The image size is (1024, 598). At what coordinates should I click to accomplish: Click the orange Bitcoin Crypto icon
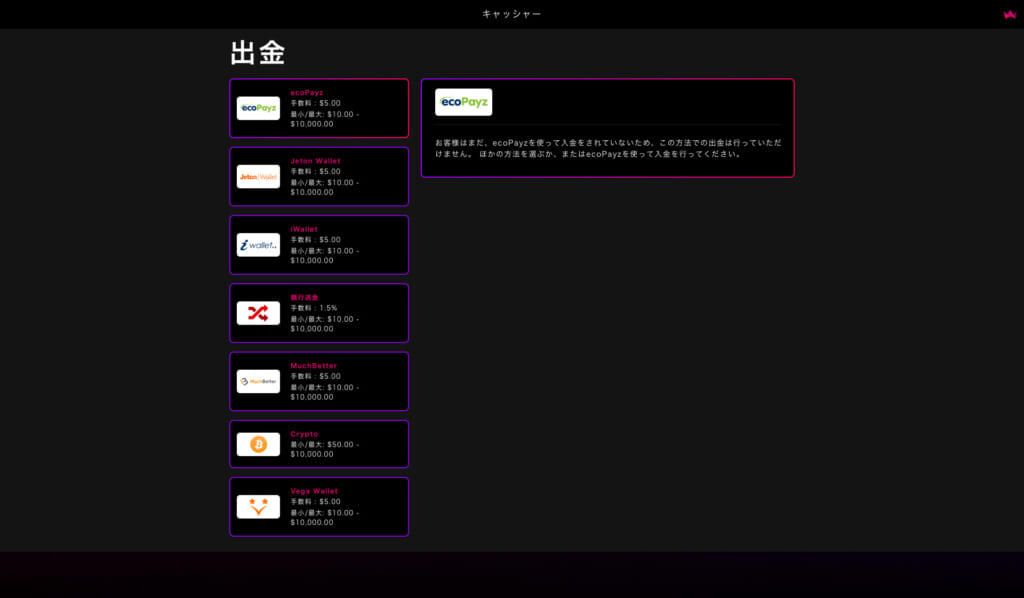(258, 445)
